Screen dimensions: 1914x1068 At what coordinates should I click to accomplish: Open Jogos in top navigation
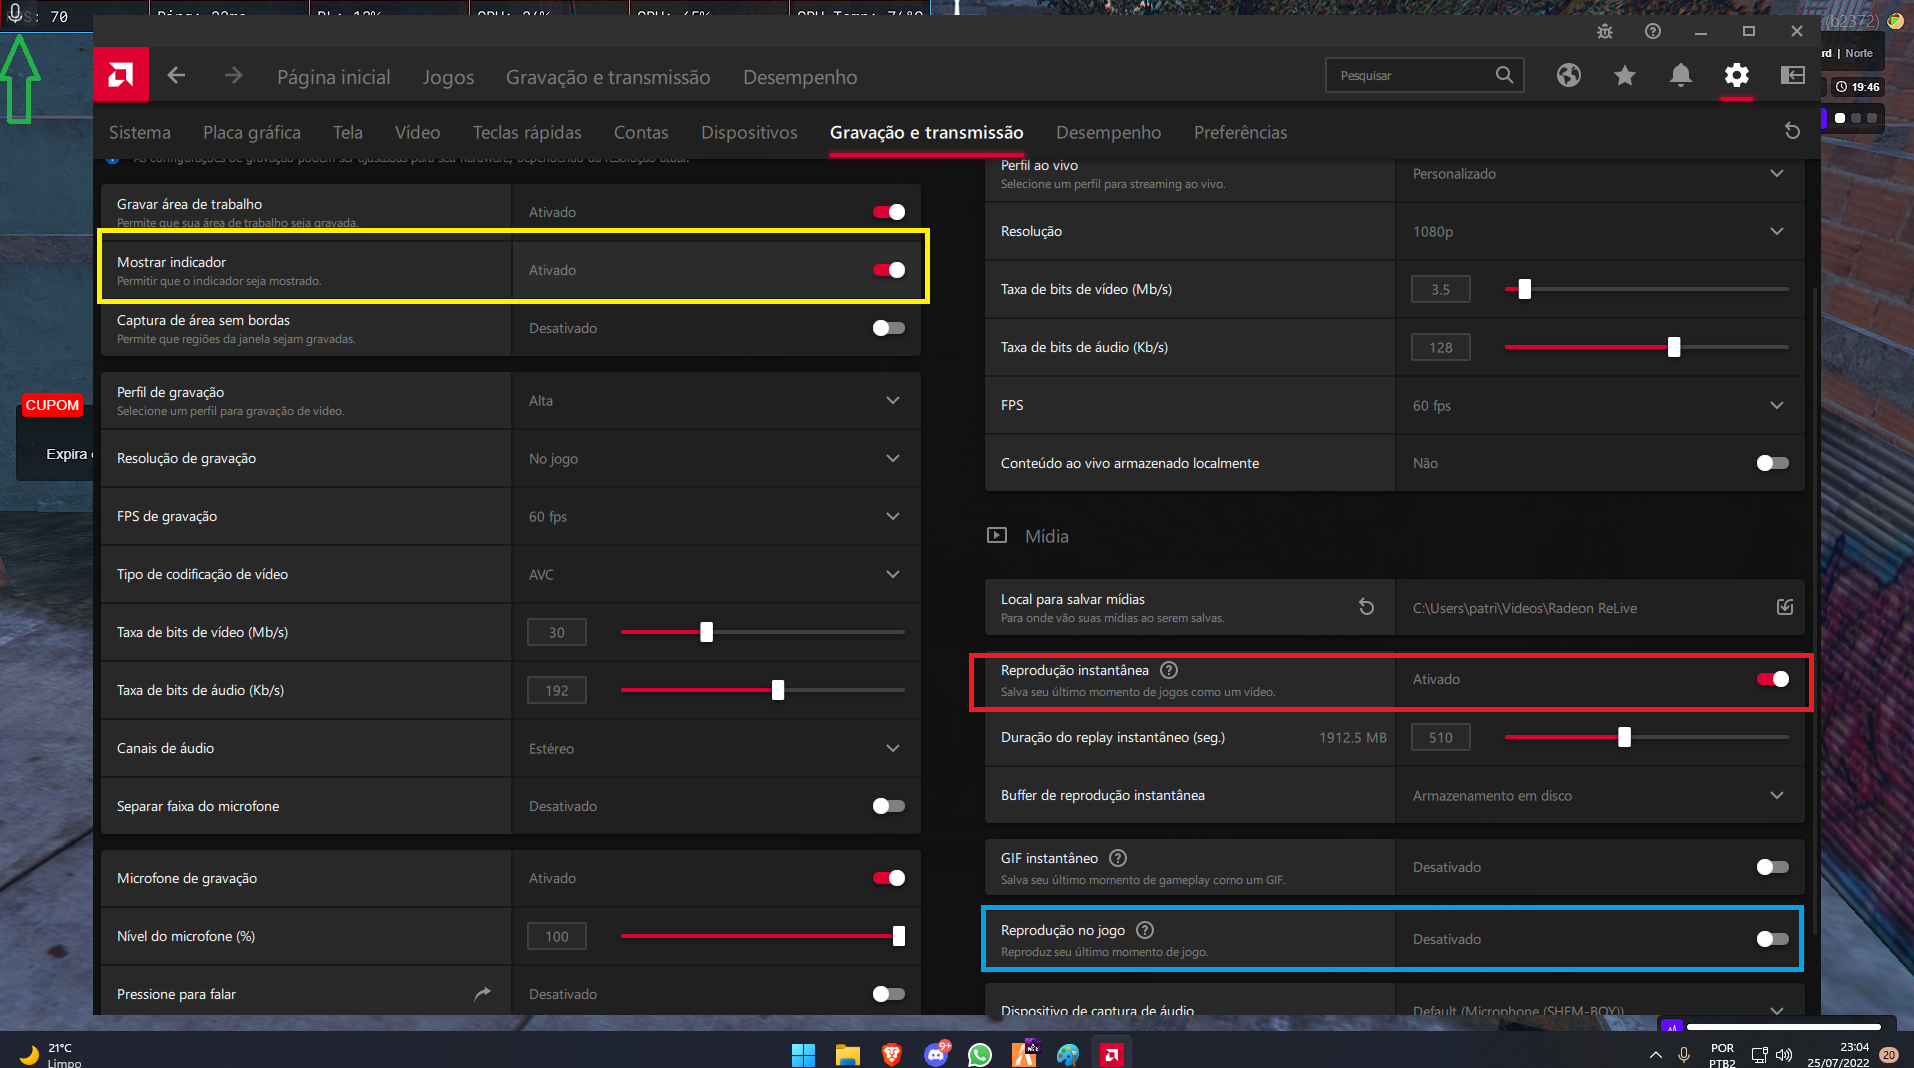pos(448,77)
